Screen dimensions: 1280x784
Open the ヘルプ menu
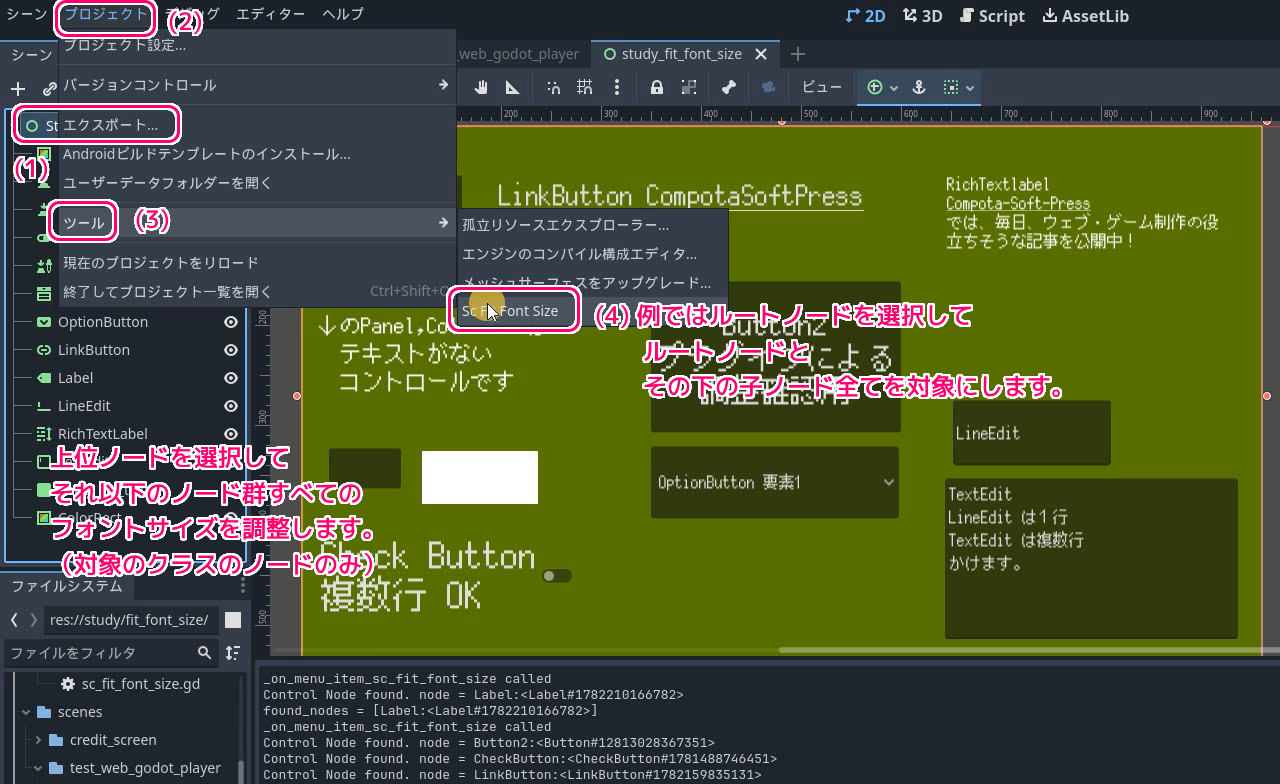click(343, 14)
